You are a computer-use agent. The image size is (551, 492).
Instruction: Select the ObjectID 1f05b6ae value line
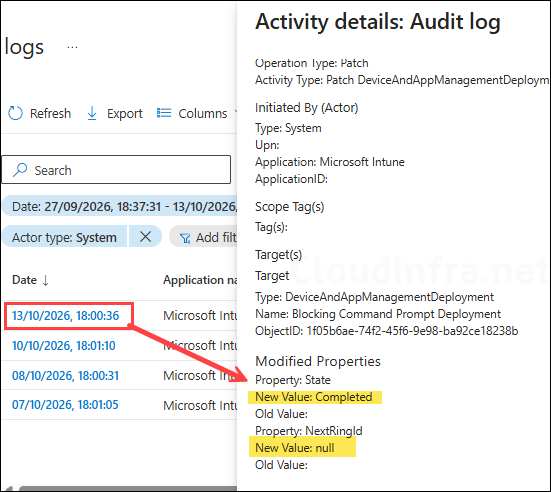pyautogui.click(x=387, y=331)
